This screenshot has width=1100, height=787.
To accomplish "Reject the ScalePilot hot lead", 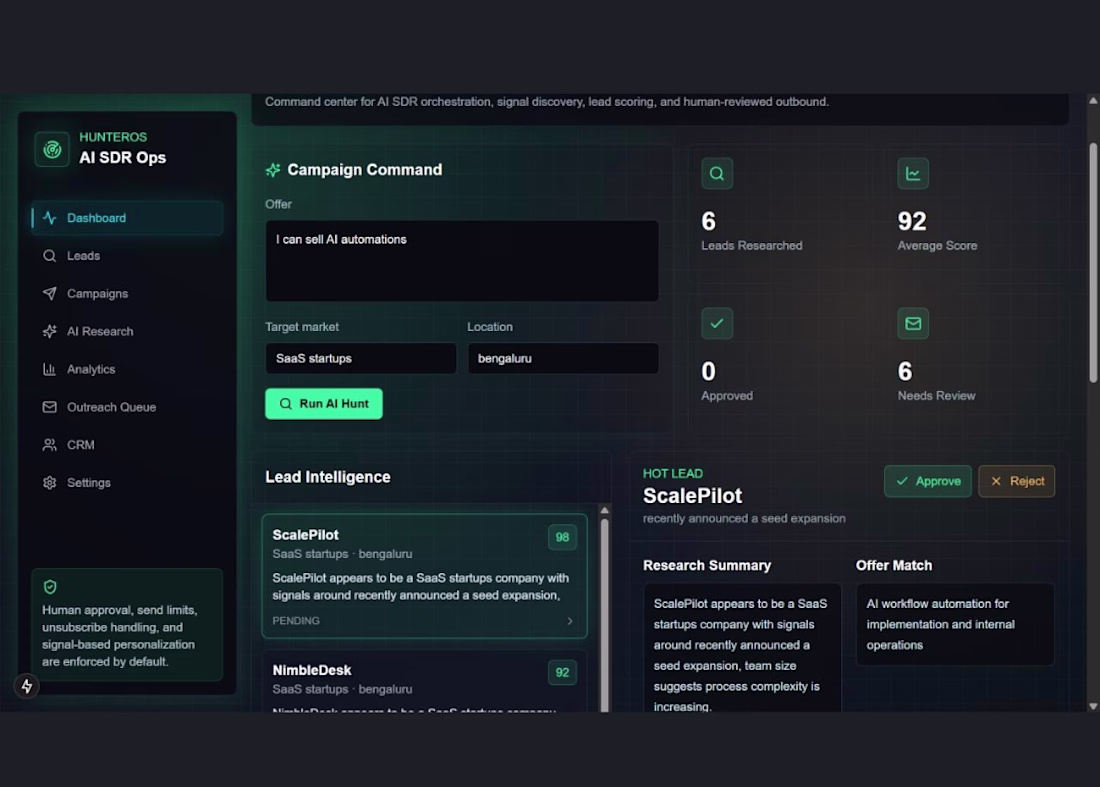I will tap(1017, 481).
